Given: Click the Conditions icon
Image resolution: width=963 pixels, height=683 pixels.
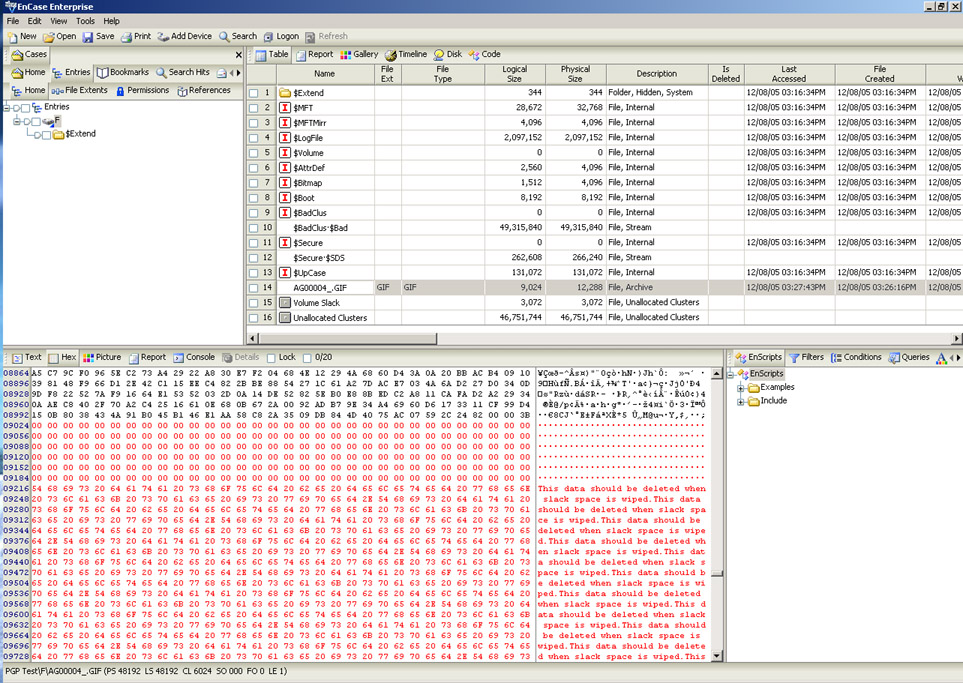Looking at the screenshot, I should click(x=836, y=357).
